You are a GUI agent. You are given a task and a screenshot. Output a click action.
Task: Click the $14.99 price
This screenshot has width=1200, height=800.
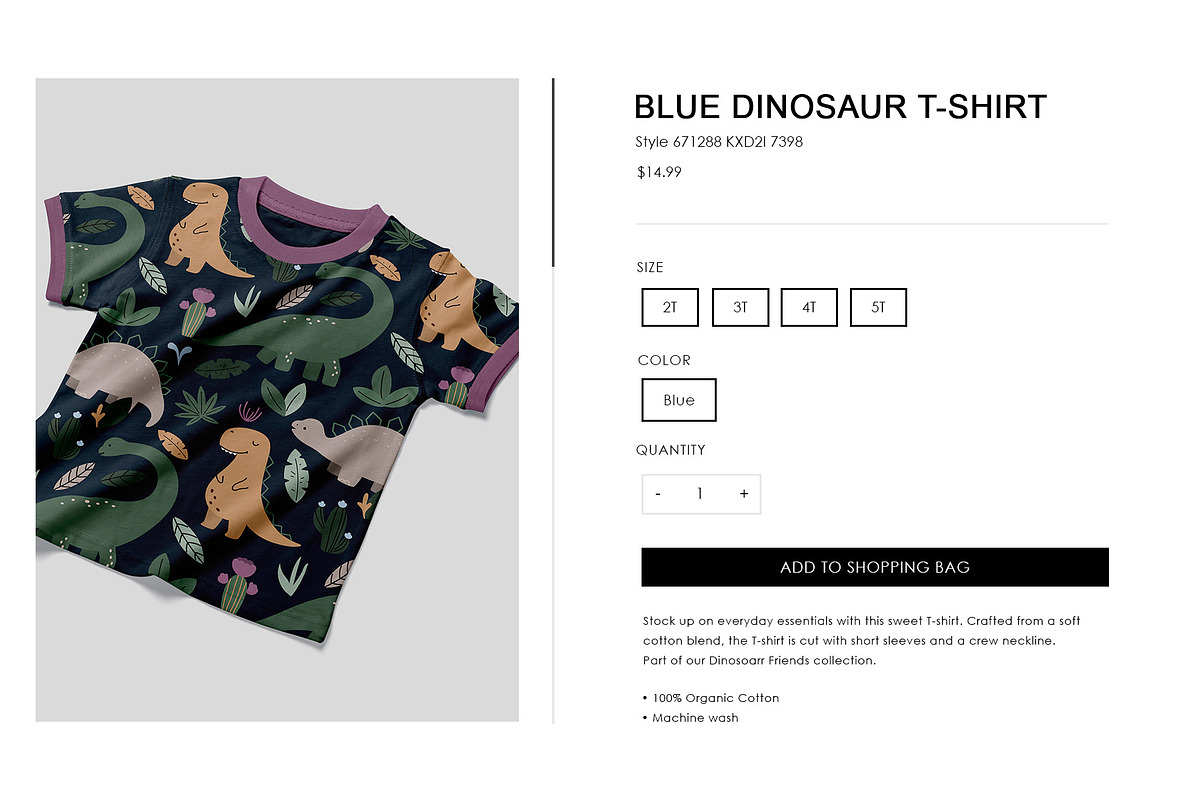[x=660, y=172]
